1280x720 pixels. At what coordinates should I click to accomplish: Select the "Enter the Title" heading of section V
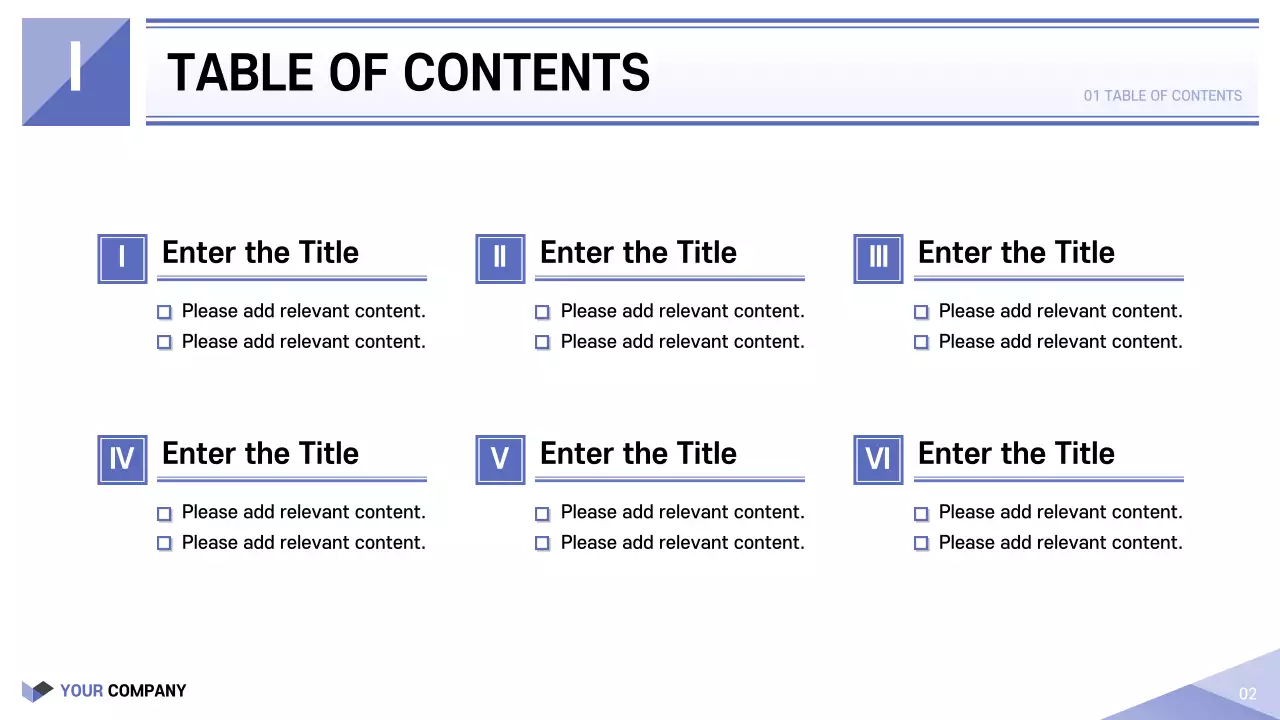point(638,453)
